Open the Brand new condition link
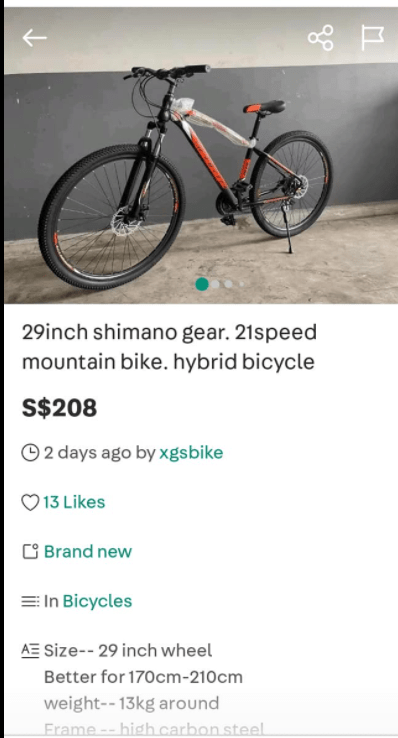This screenshot has height=738, width=398. click(88, 552)
